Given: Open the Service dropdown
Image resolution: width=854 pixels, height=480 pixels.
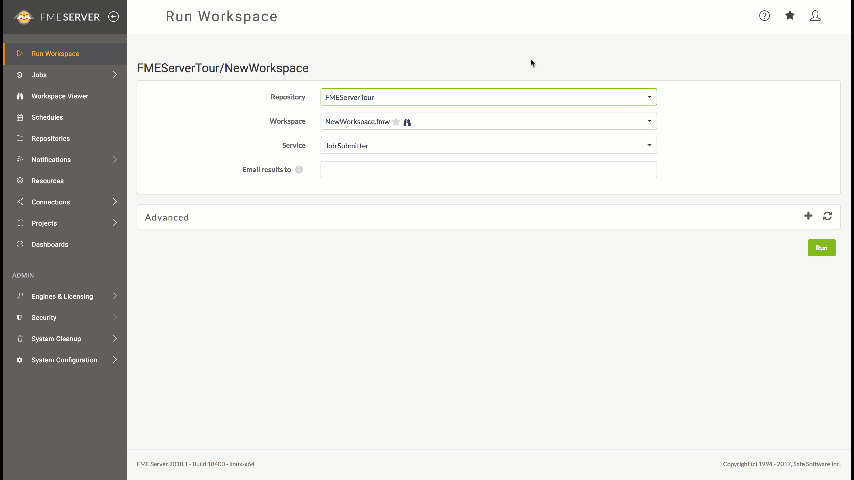Looking at the screenshot, I should (x=488, y=145).
